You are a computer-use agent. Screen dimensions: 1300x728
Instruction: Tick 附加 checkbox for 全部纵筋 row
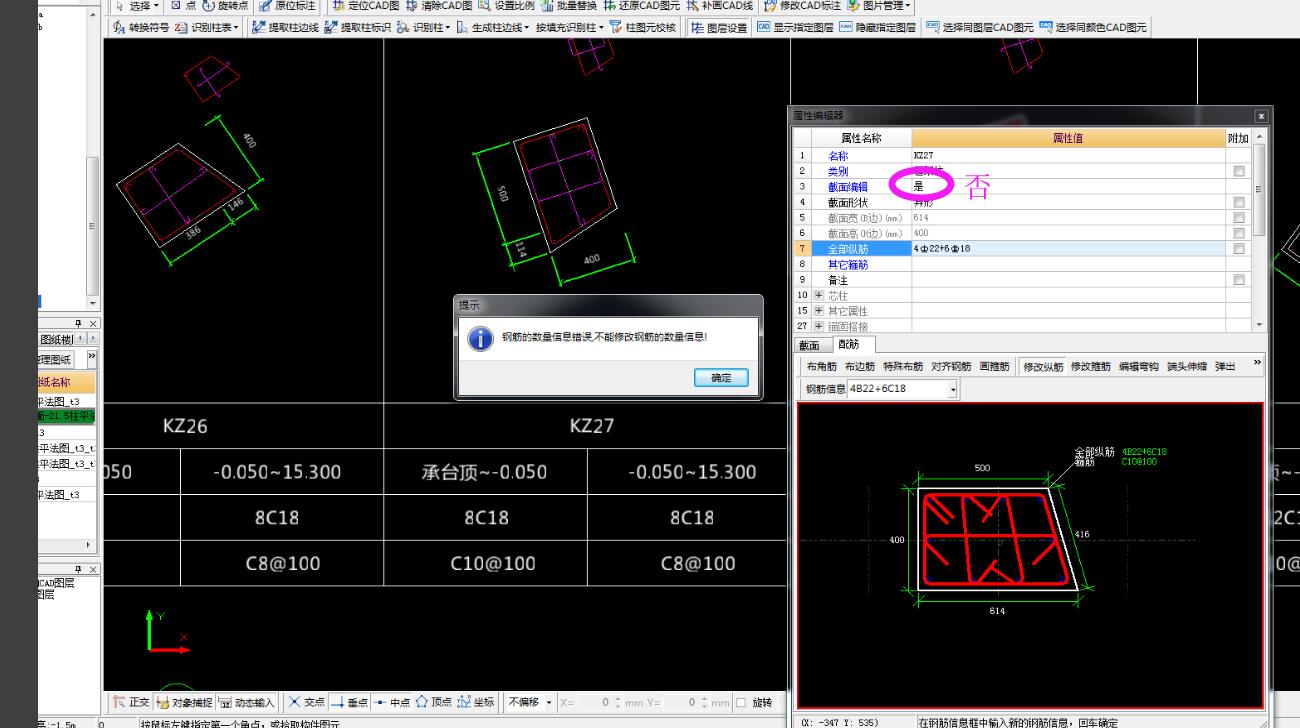pos(1239,248)
